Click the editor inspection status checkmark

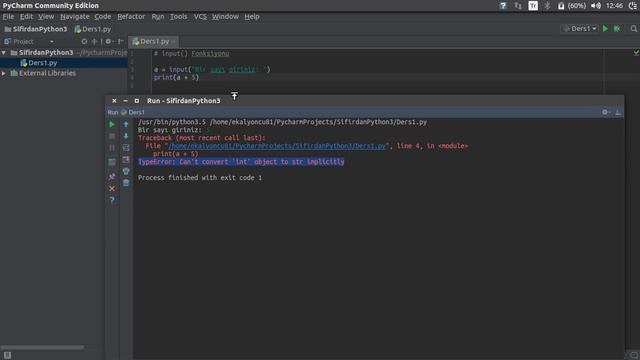point(636,53)
